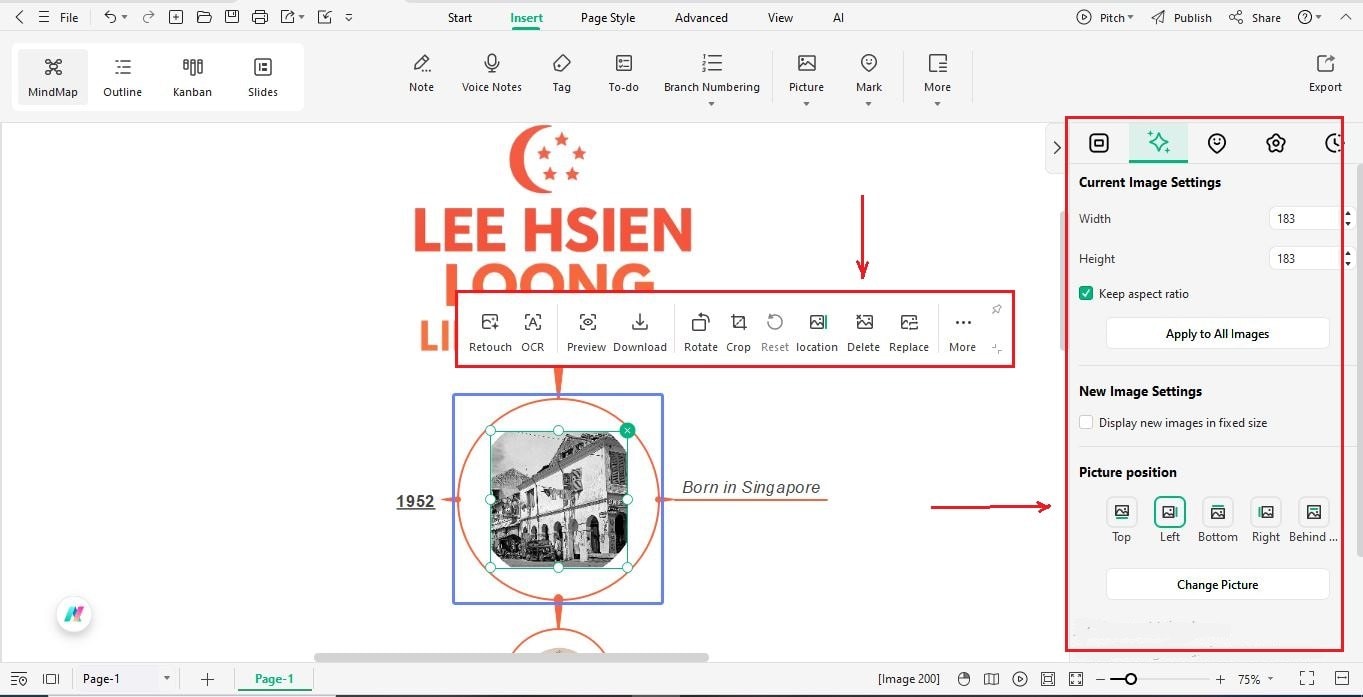Click the Undo arrow
1363x697 pixels.
click(110, 17)
